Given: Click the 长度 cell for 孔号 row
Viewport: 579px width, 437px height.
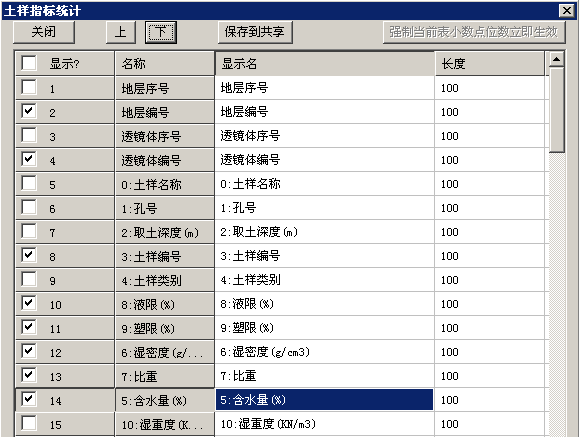Looking at the screenshot, I should [490, 208].
